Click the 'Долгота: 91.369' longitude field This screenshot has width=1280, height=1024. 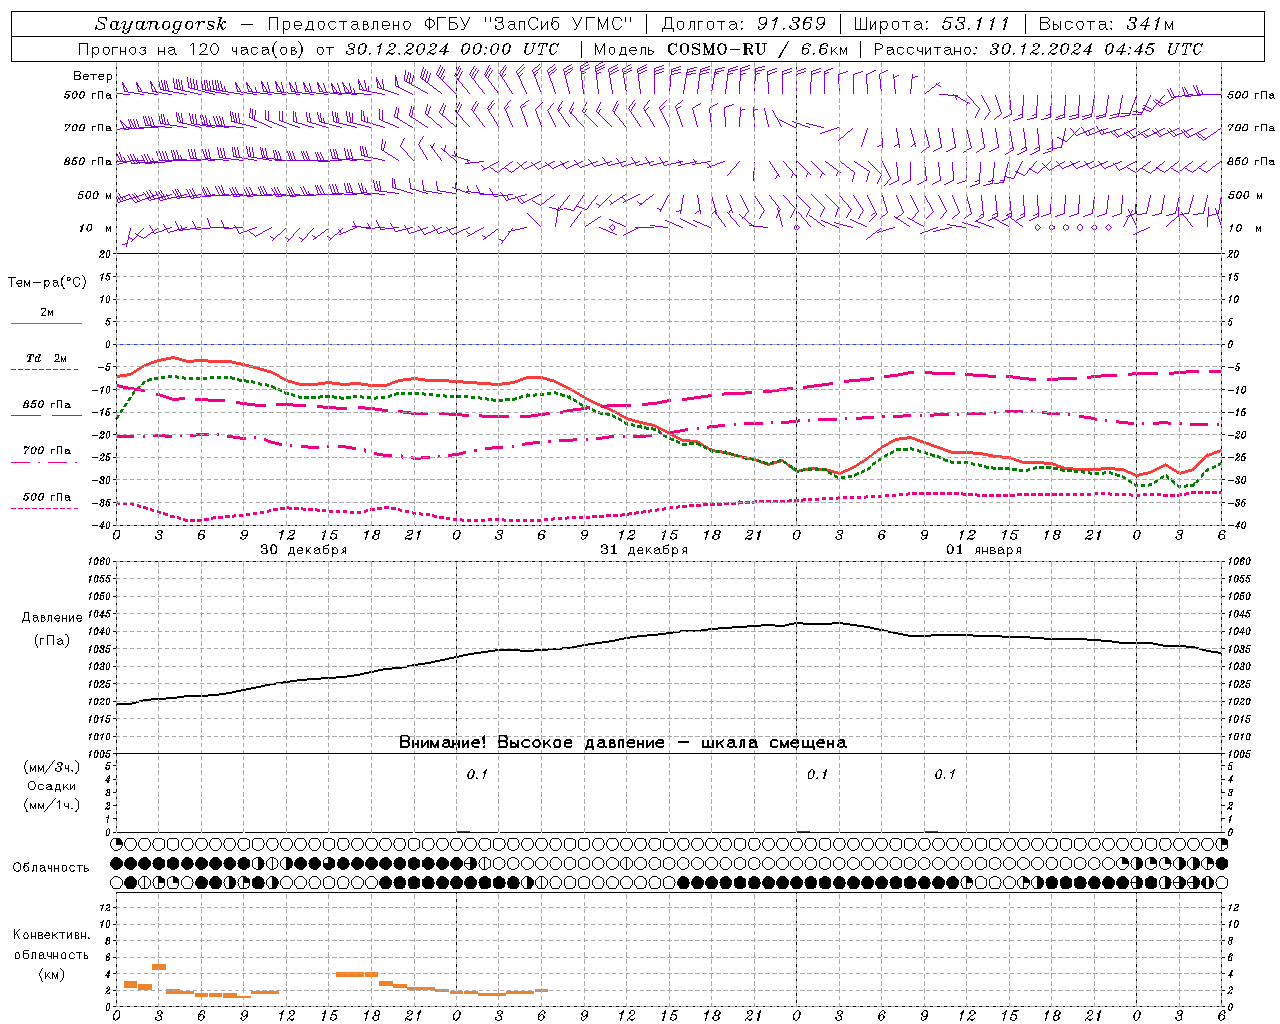click(744, 24)
